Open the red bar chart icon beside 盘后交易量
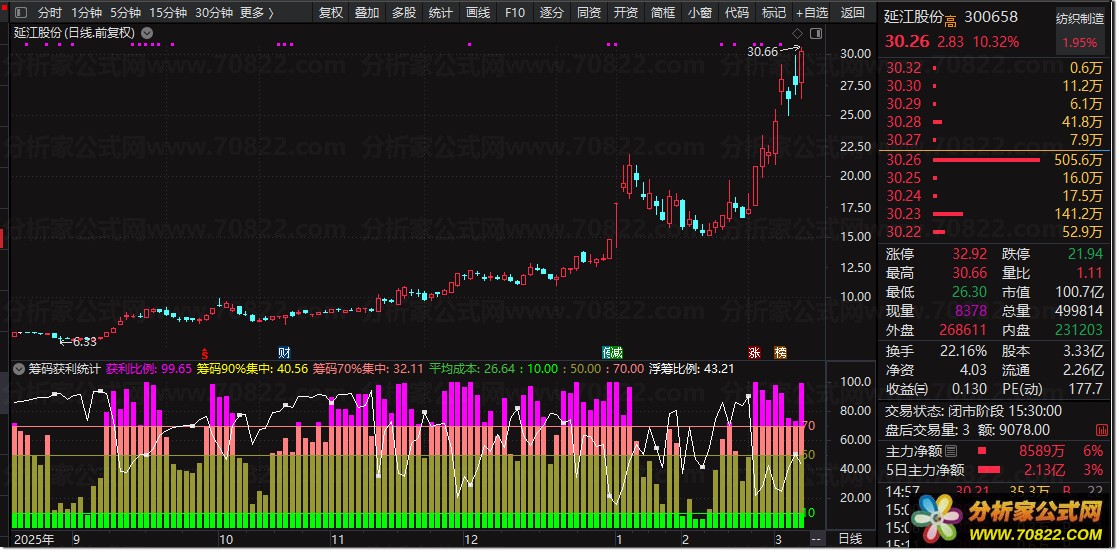The image size is (1119, 551). point(1103,430)
